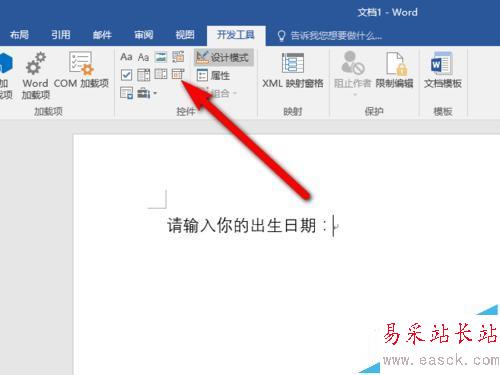Open the Word add-ins (Word 加载项) button
This screenshot has height=375, width=500.
click(x=35, y=76)
